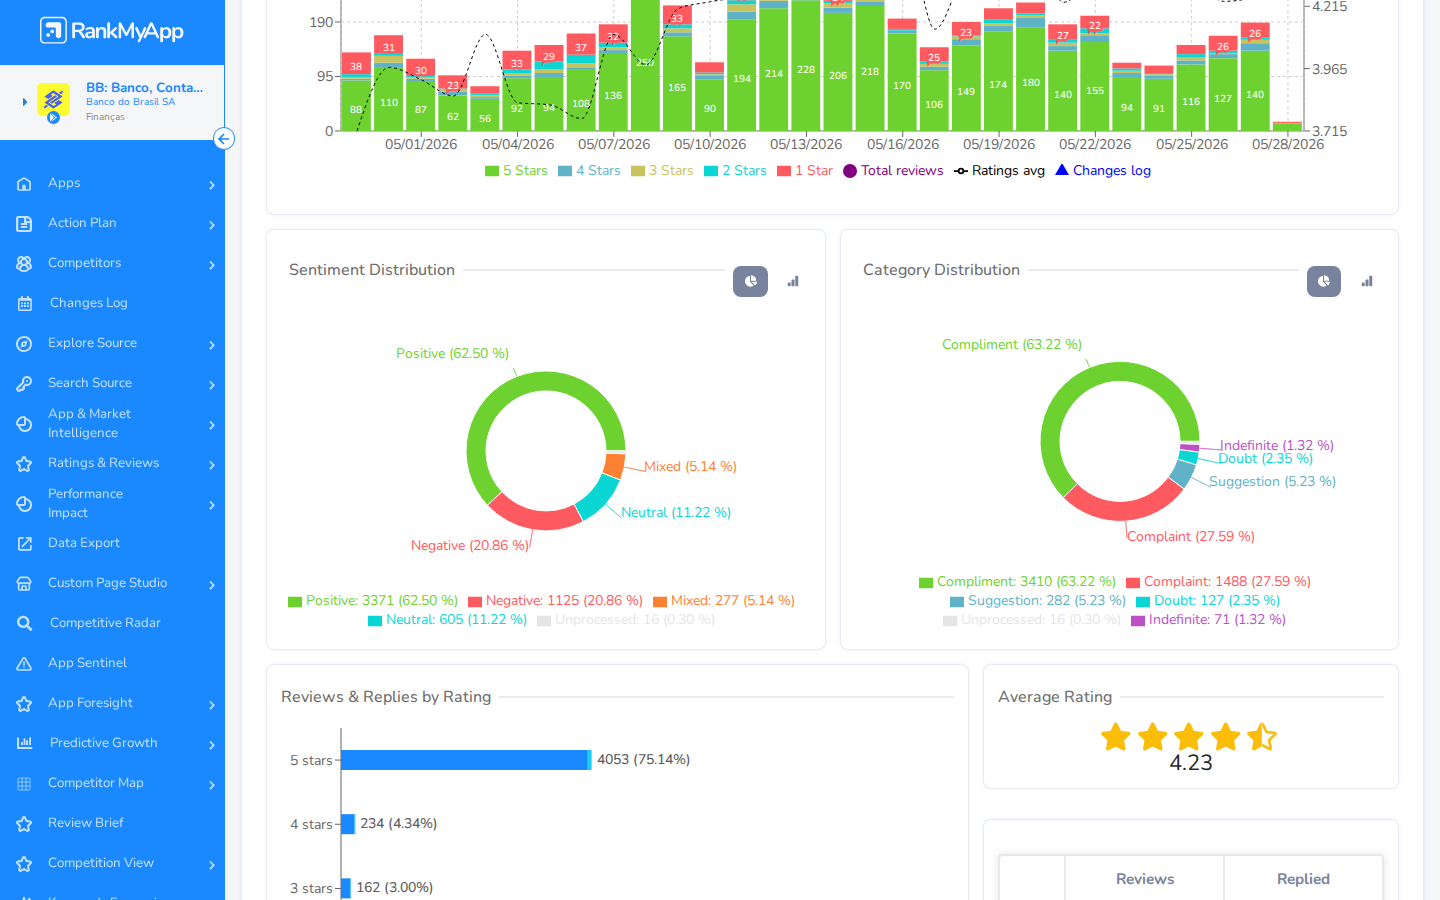Switch Sentiment Distribution to pie chart view
The width and height of the screenshot is (1440, 900).
click(750, 281)
